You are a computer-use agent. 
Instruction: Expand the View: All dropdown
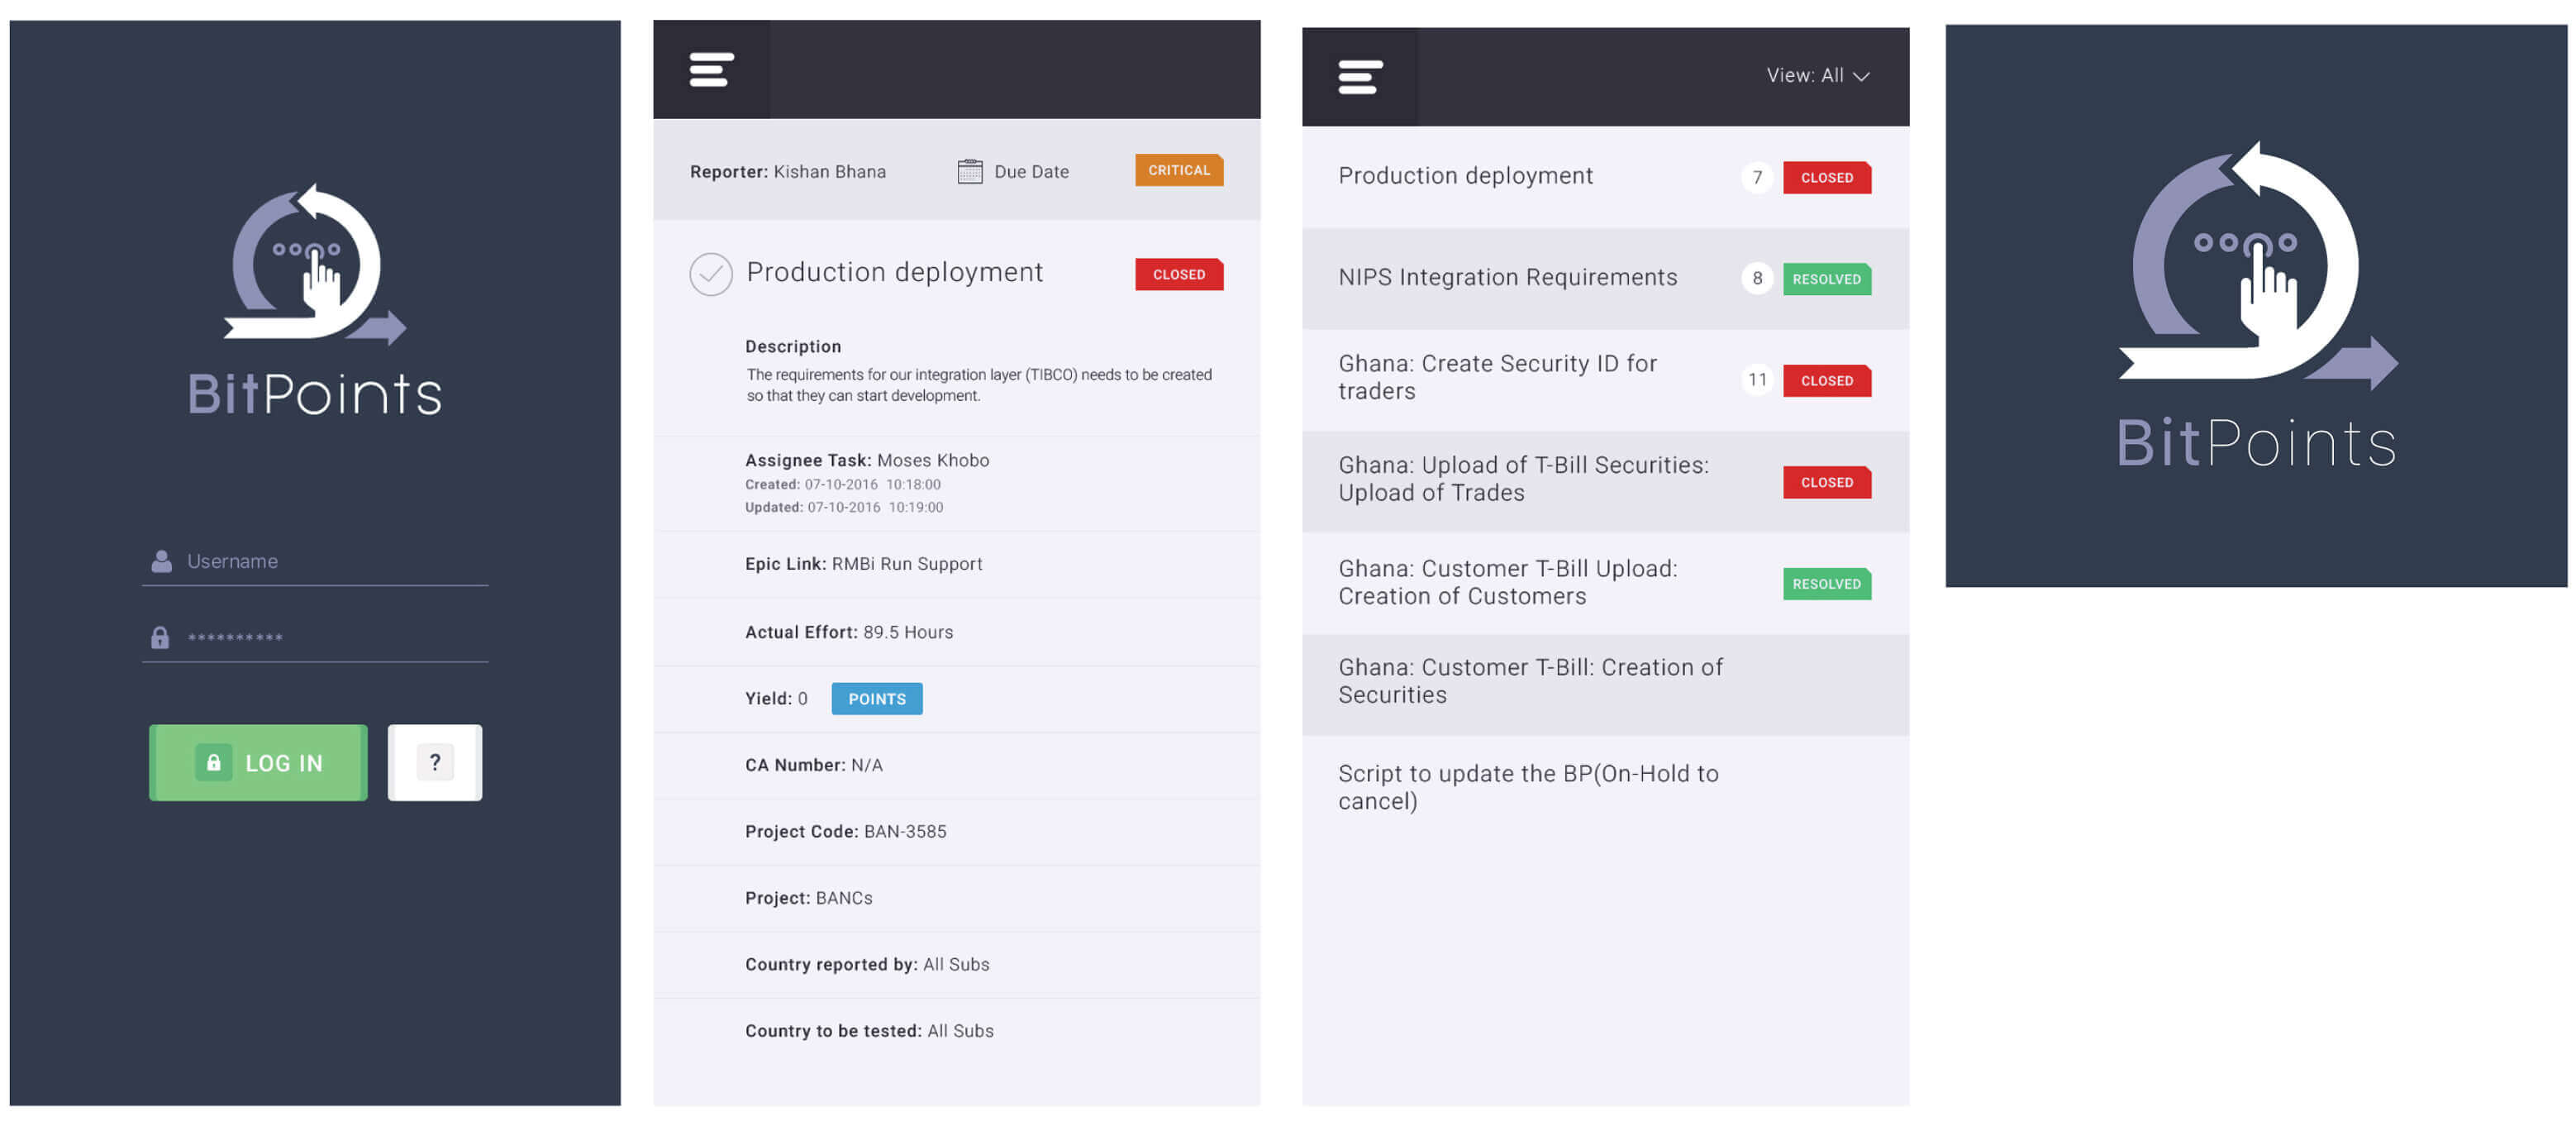click(x=1817, y=76)
